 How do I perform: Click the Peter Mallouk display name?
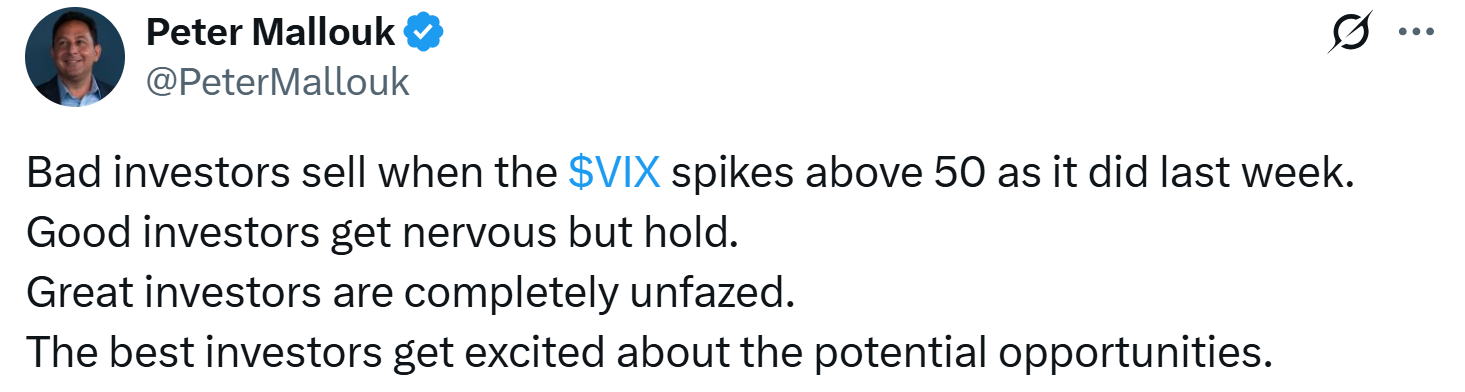point(270,35)
